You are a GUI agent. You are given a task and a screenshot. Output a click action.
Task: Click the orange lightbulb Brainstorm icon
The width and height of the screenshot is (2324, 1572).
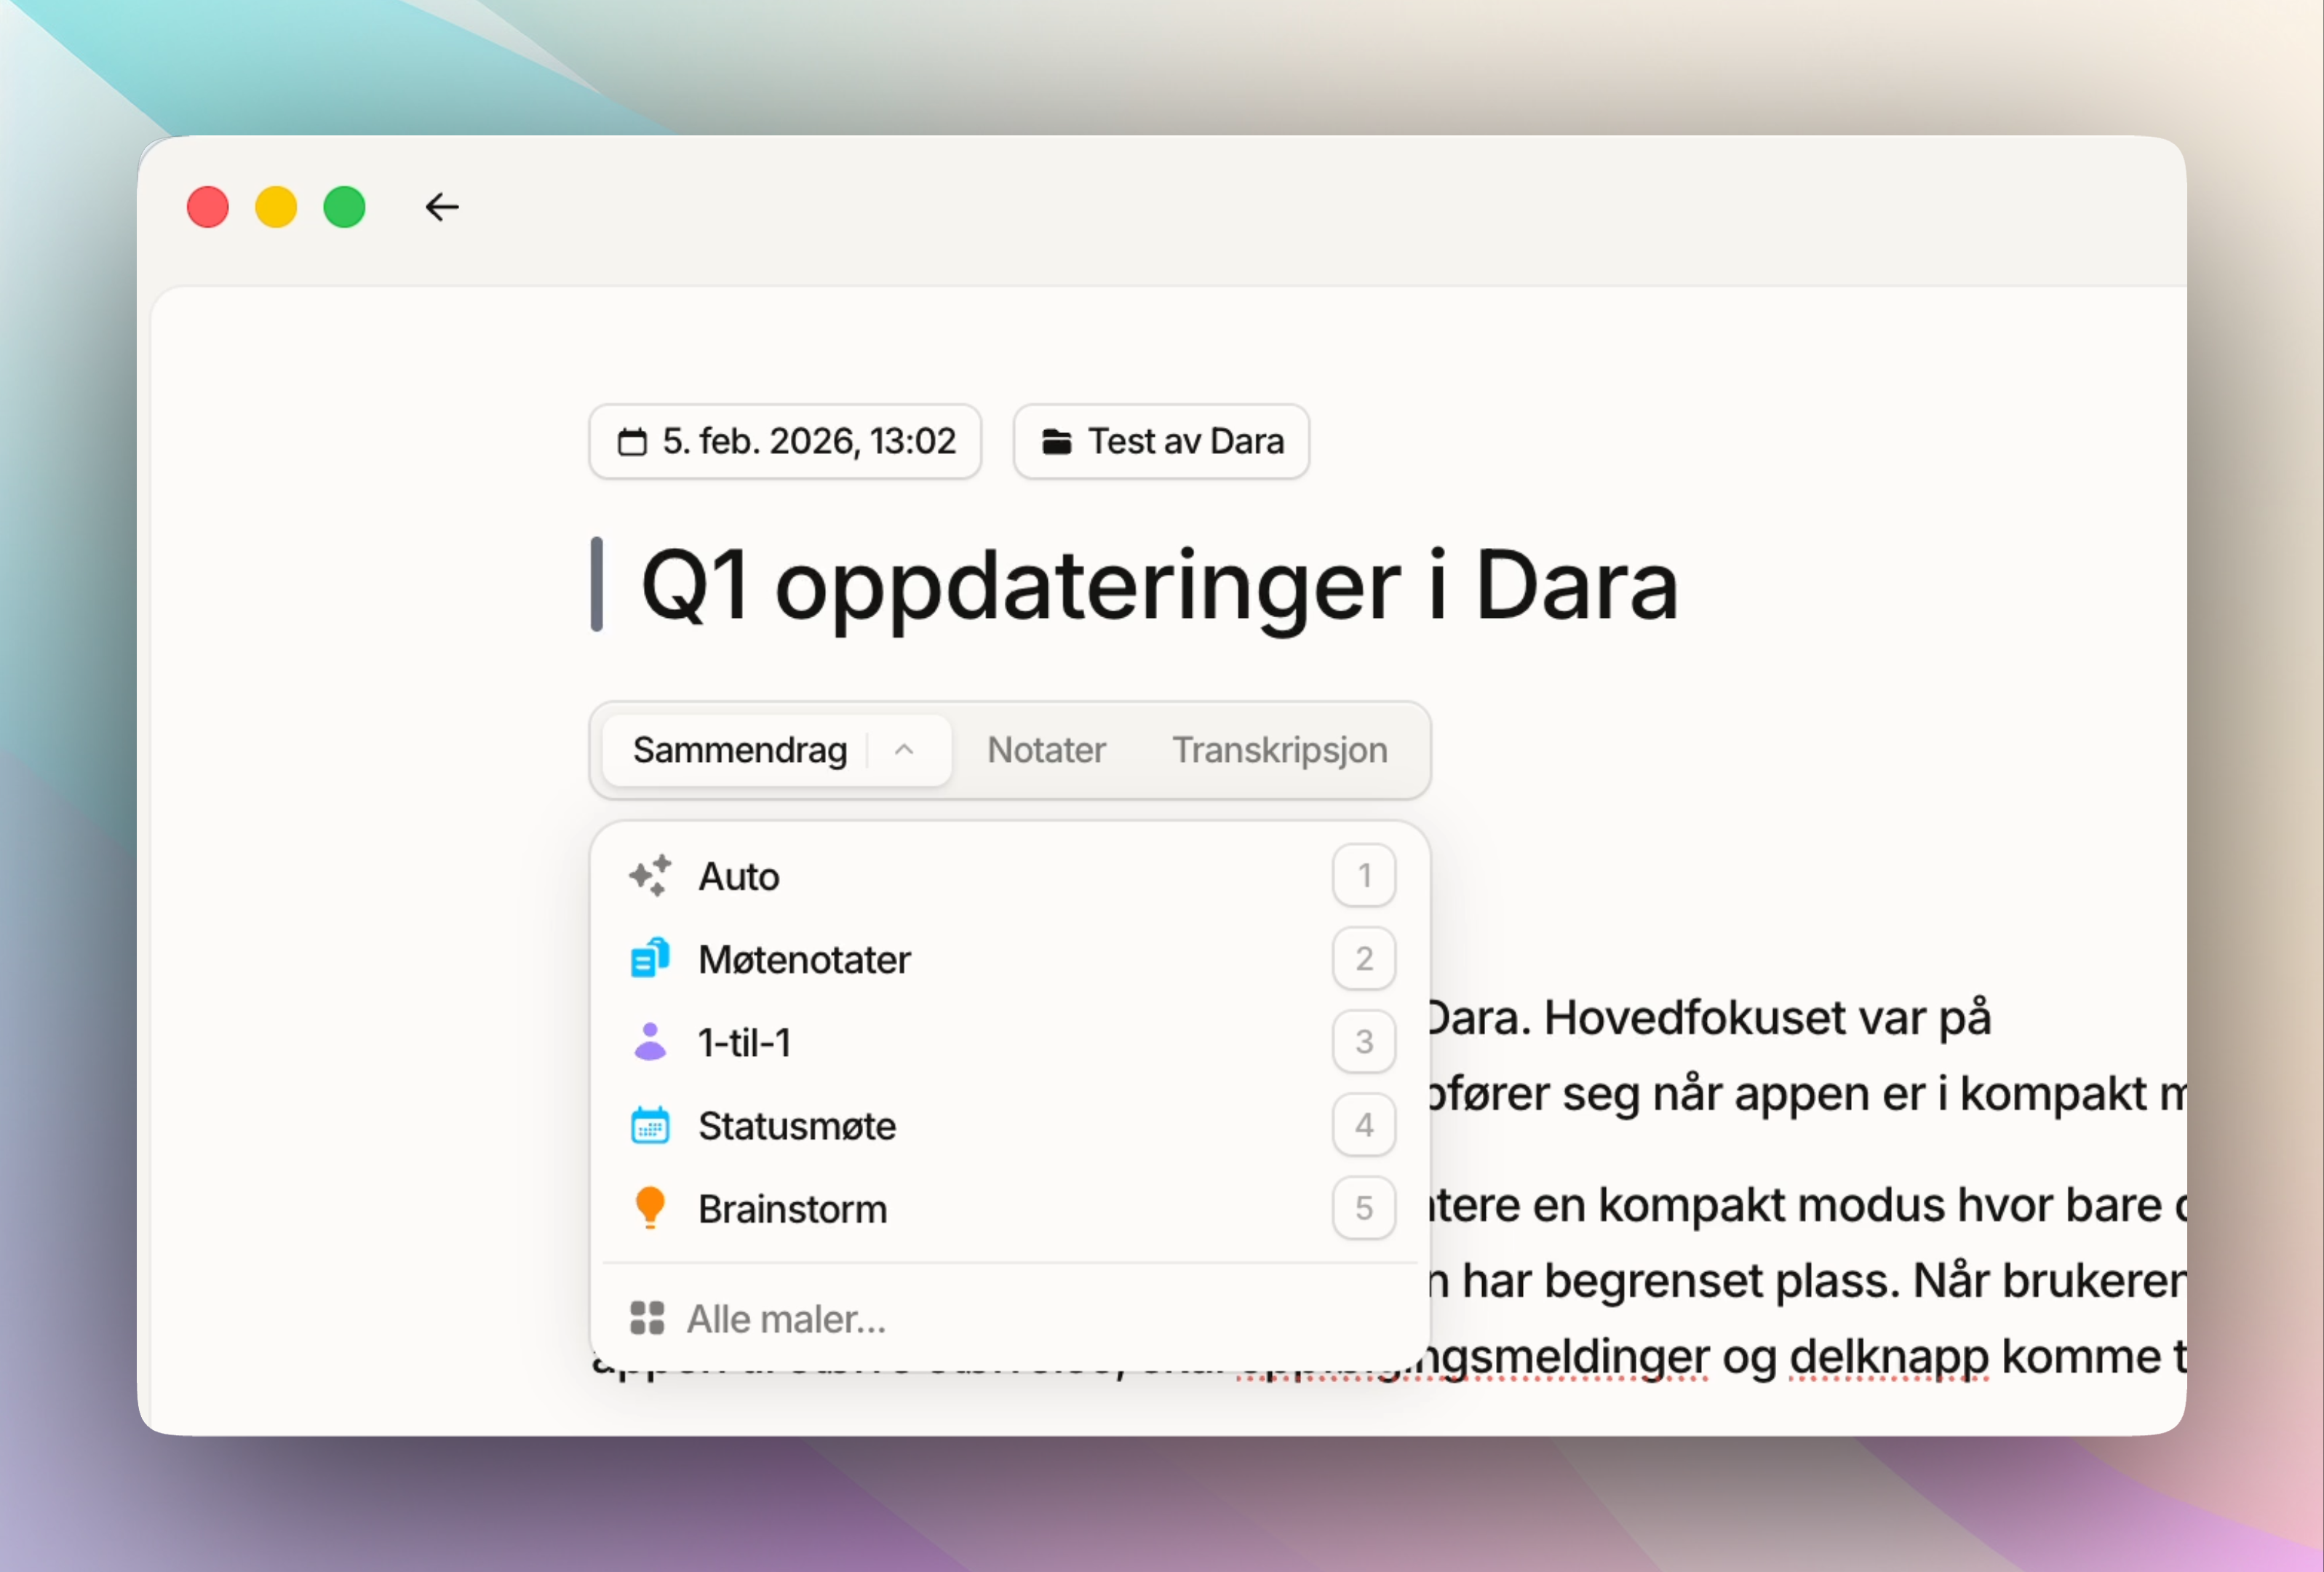(650, 1207)
